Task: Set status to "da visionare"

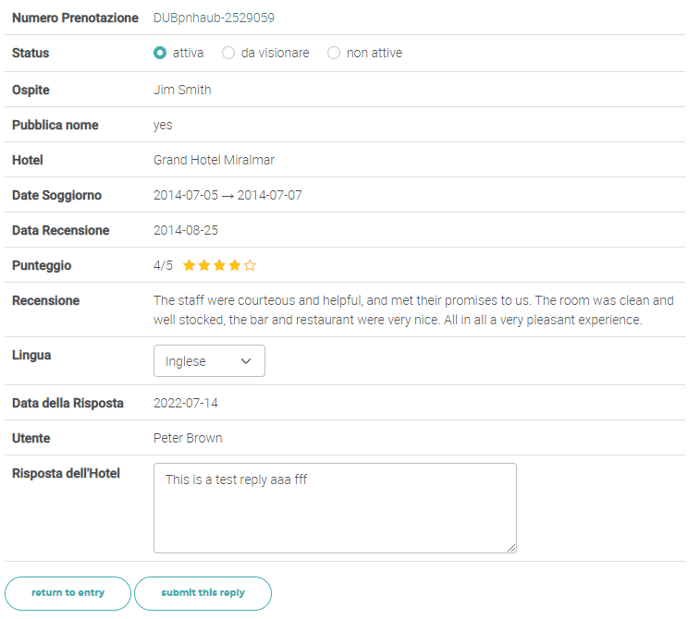Action: pyautogui.click(x=229, y=53)
